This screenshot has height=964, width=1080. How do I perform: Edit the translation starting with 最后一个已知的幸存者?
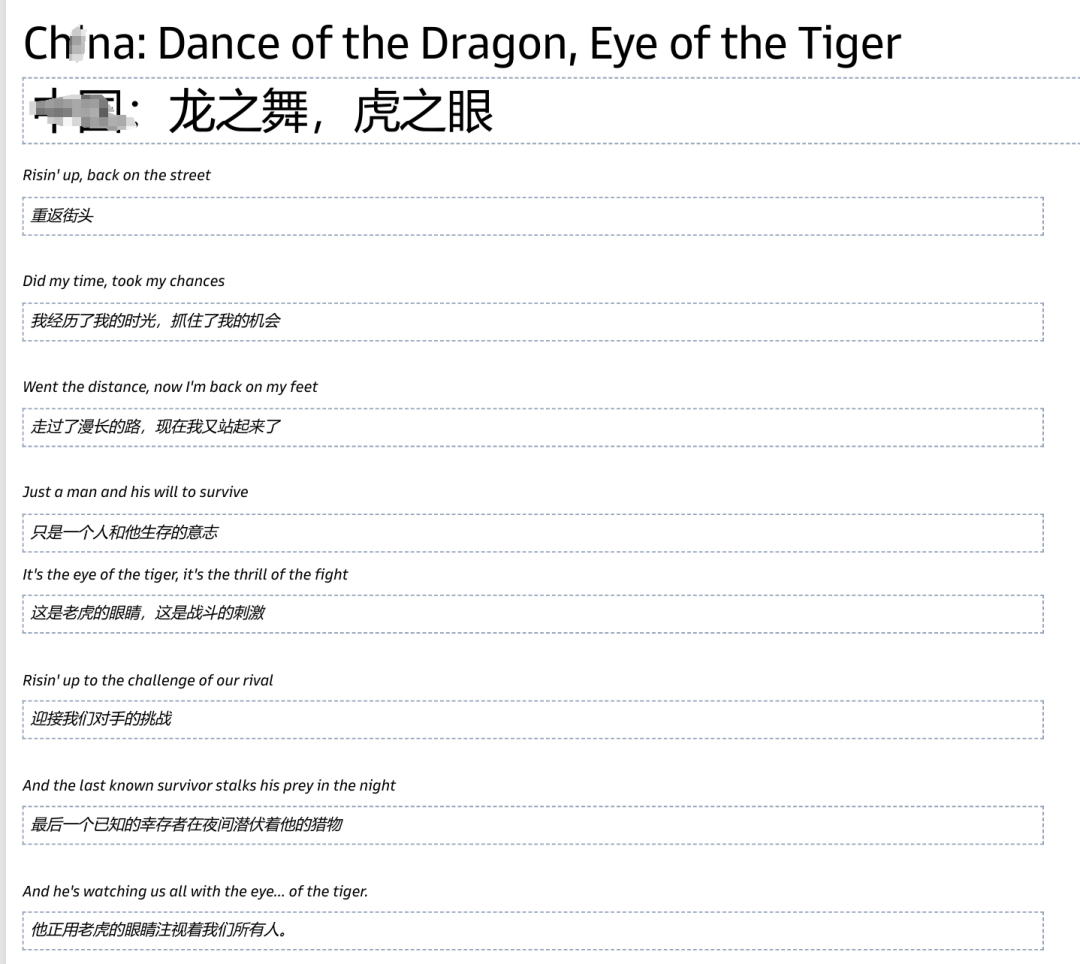pos(532,825)
